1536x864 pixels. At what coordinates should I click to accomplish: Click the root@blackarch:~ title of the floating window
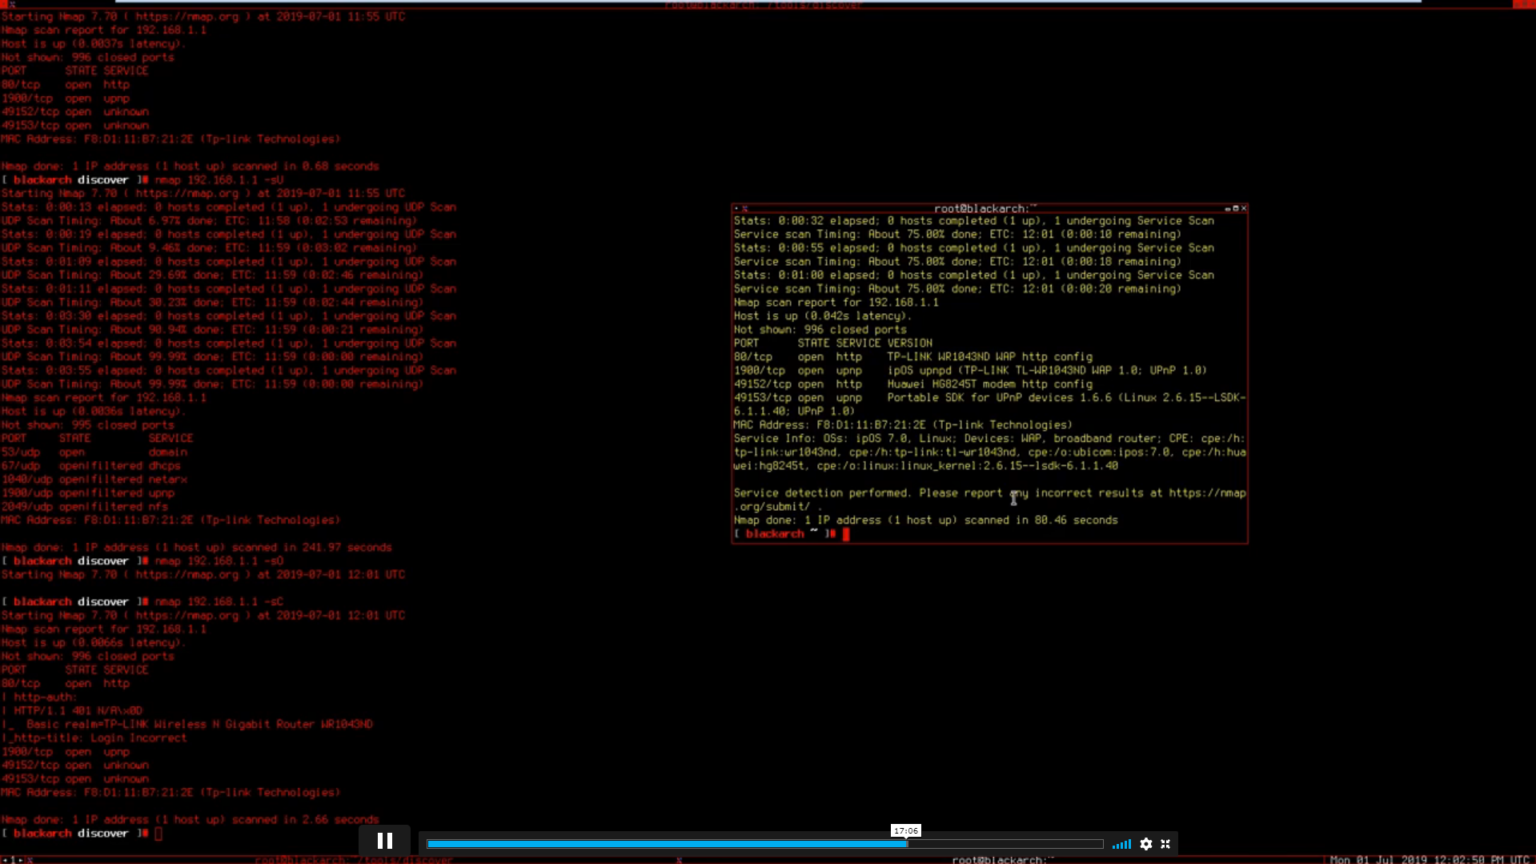pyautogui.click(x=984, y=208)
